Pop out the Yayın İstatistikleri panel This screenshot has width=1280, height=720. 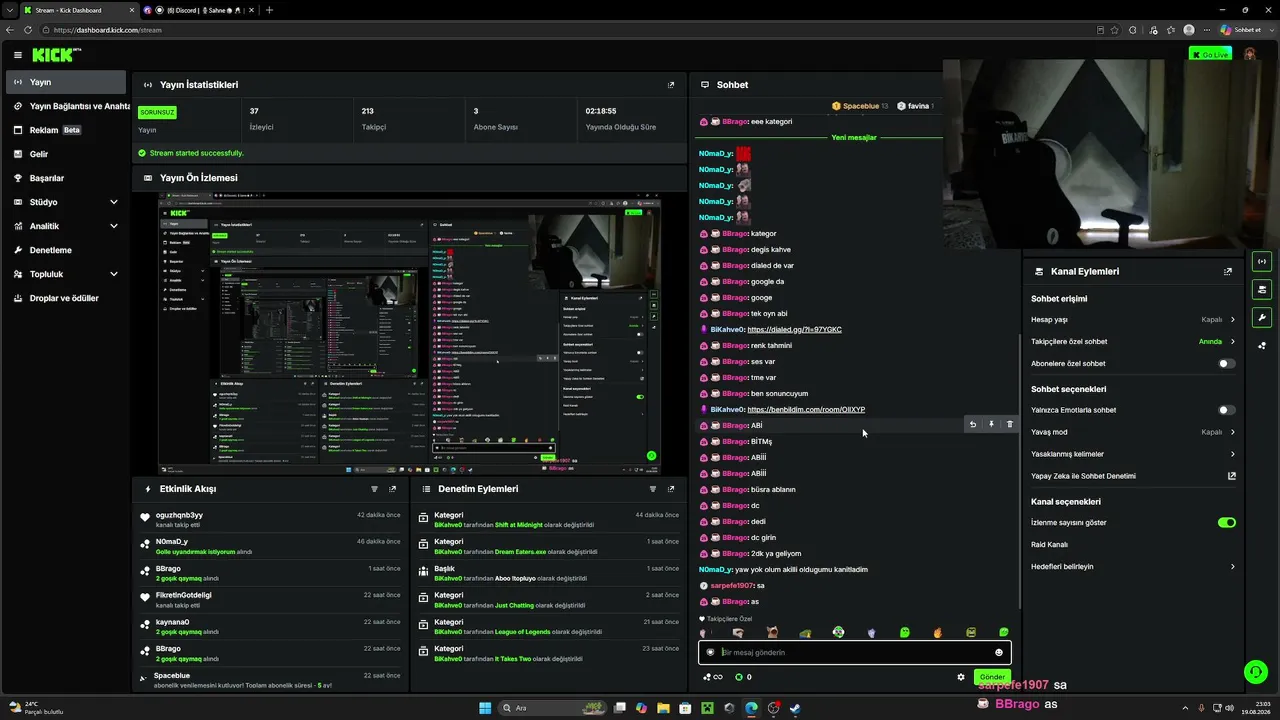coord(671,85)
